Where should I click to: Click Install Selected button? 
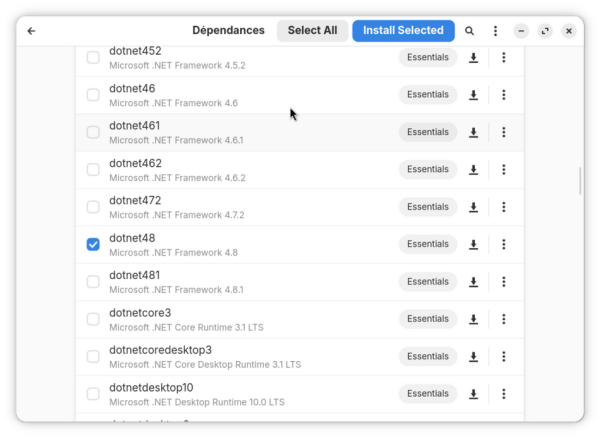403,31
